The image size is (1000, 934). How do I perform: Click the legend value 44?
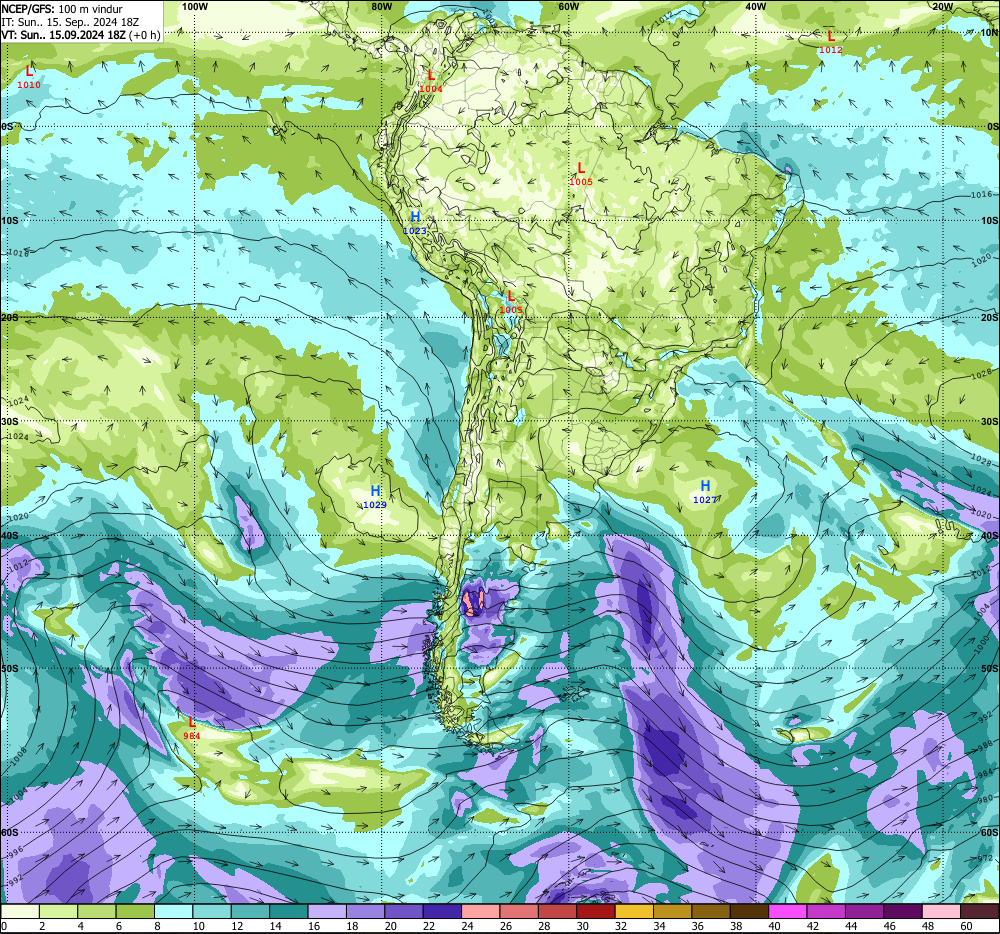(x=851, y=926)
